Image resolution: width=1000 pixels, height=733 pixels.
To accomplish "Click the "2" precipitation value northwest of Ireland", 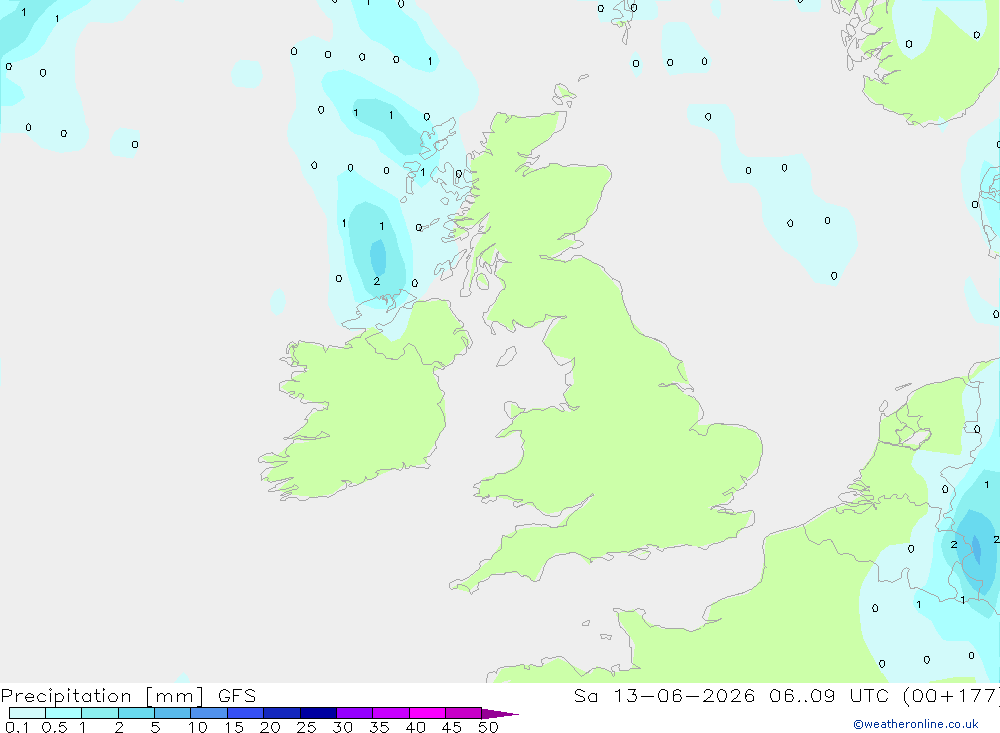I will click(377, 281).
